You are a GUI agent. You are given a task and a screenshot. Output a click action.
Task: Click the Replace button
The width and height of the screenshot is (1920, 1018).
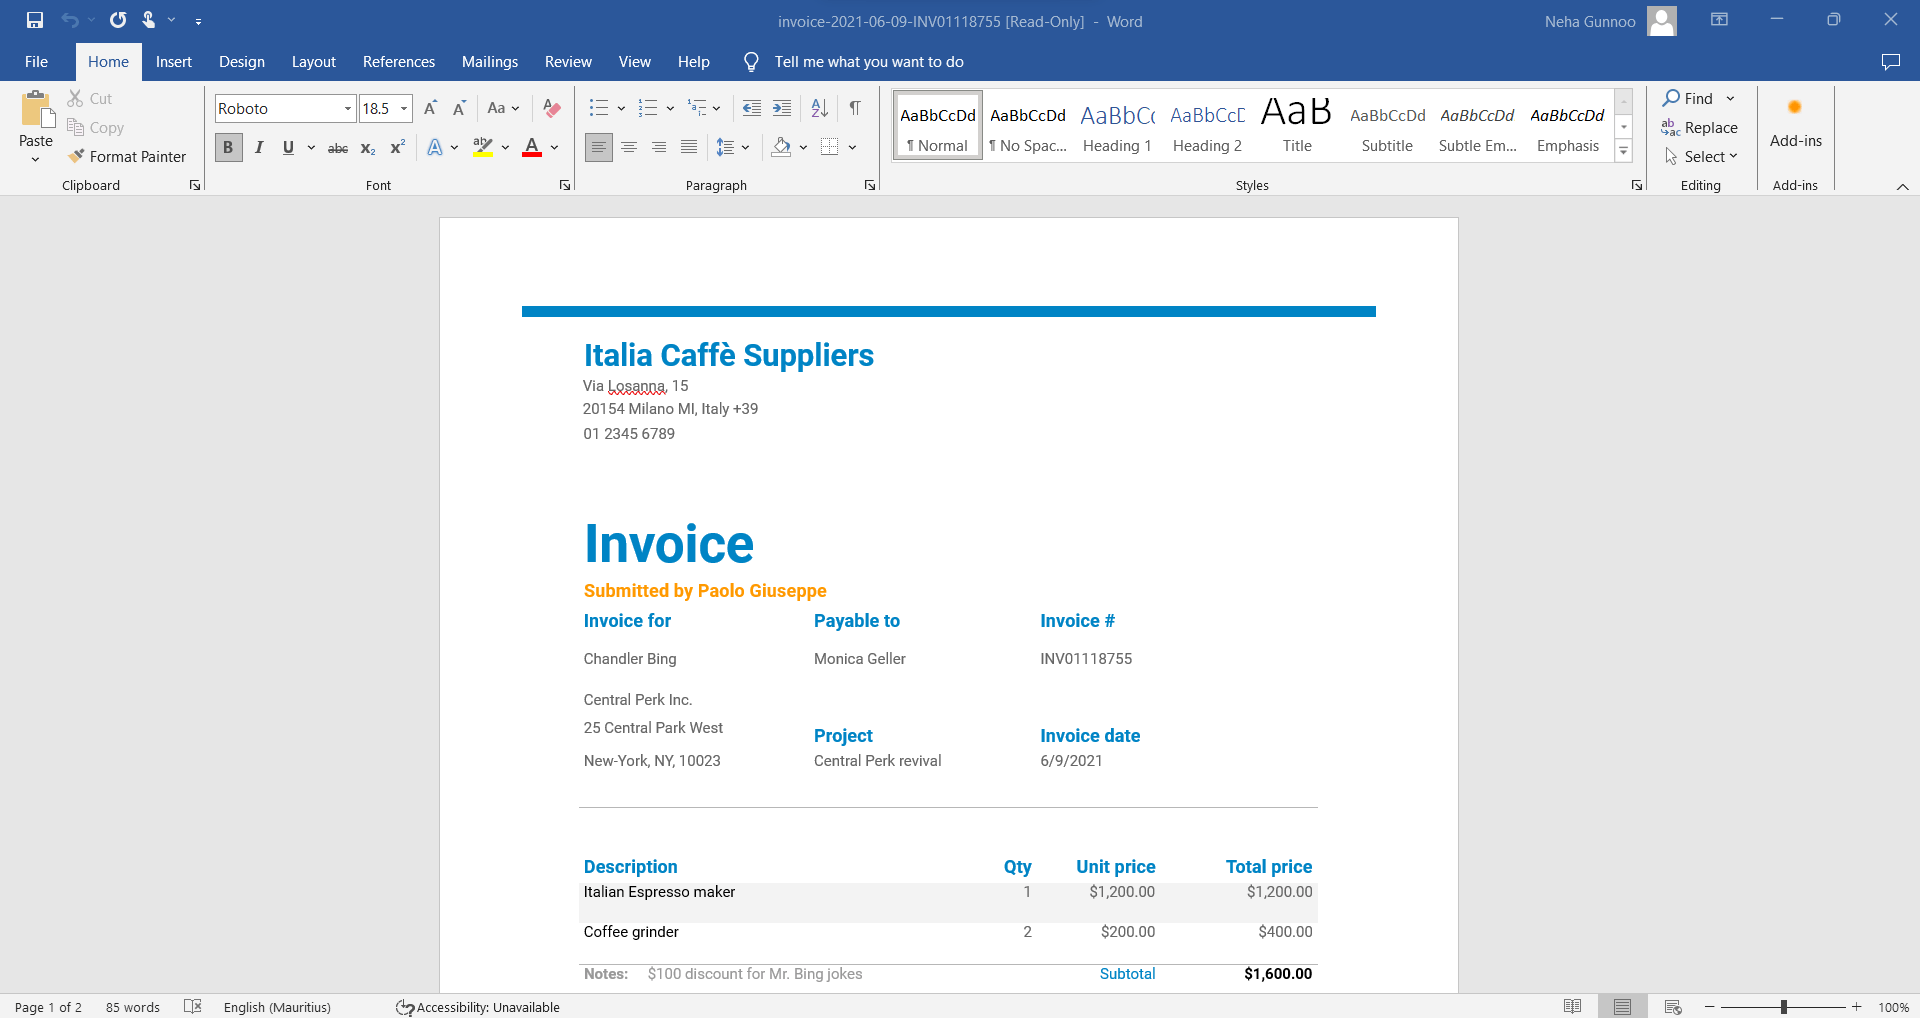pyautogui.click(x=1700, y=127)
